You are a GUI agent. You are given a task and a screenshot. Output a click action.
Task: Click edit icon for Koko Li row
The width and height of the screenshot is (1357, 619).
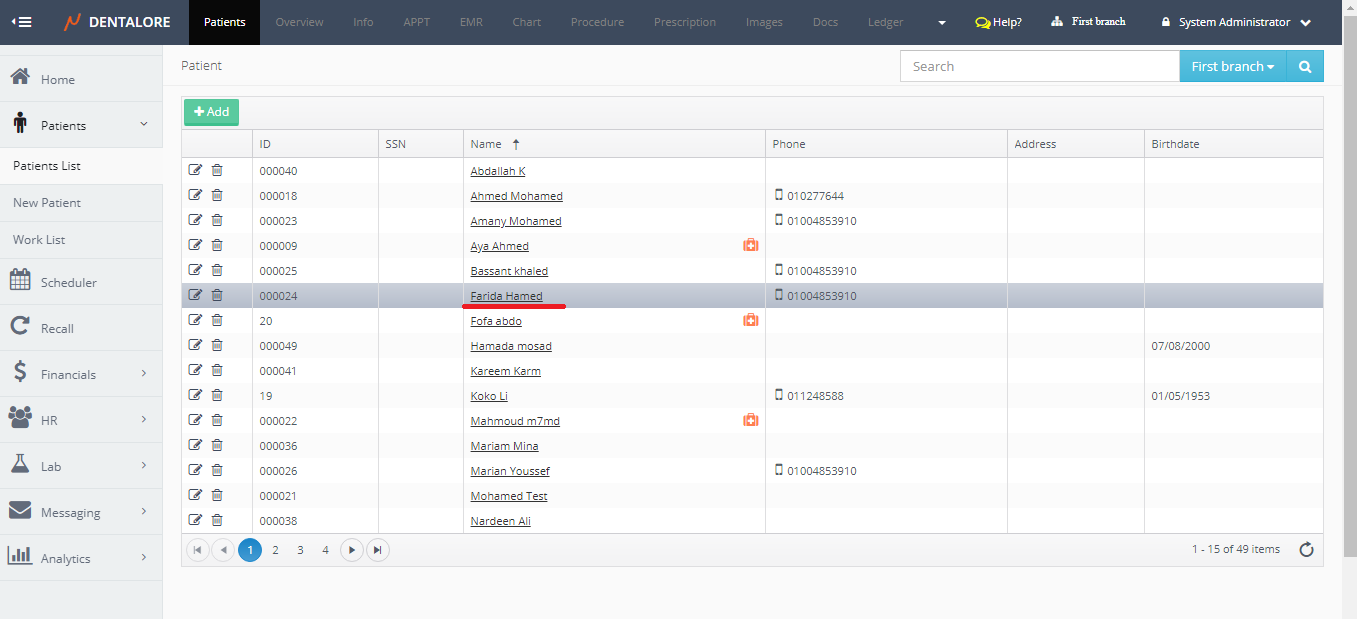[195, 395]
